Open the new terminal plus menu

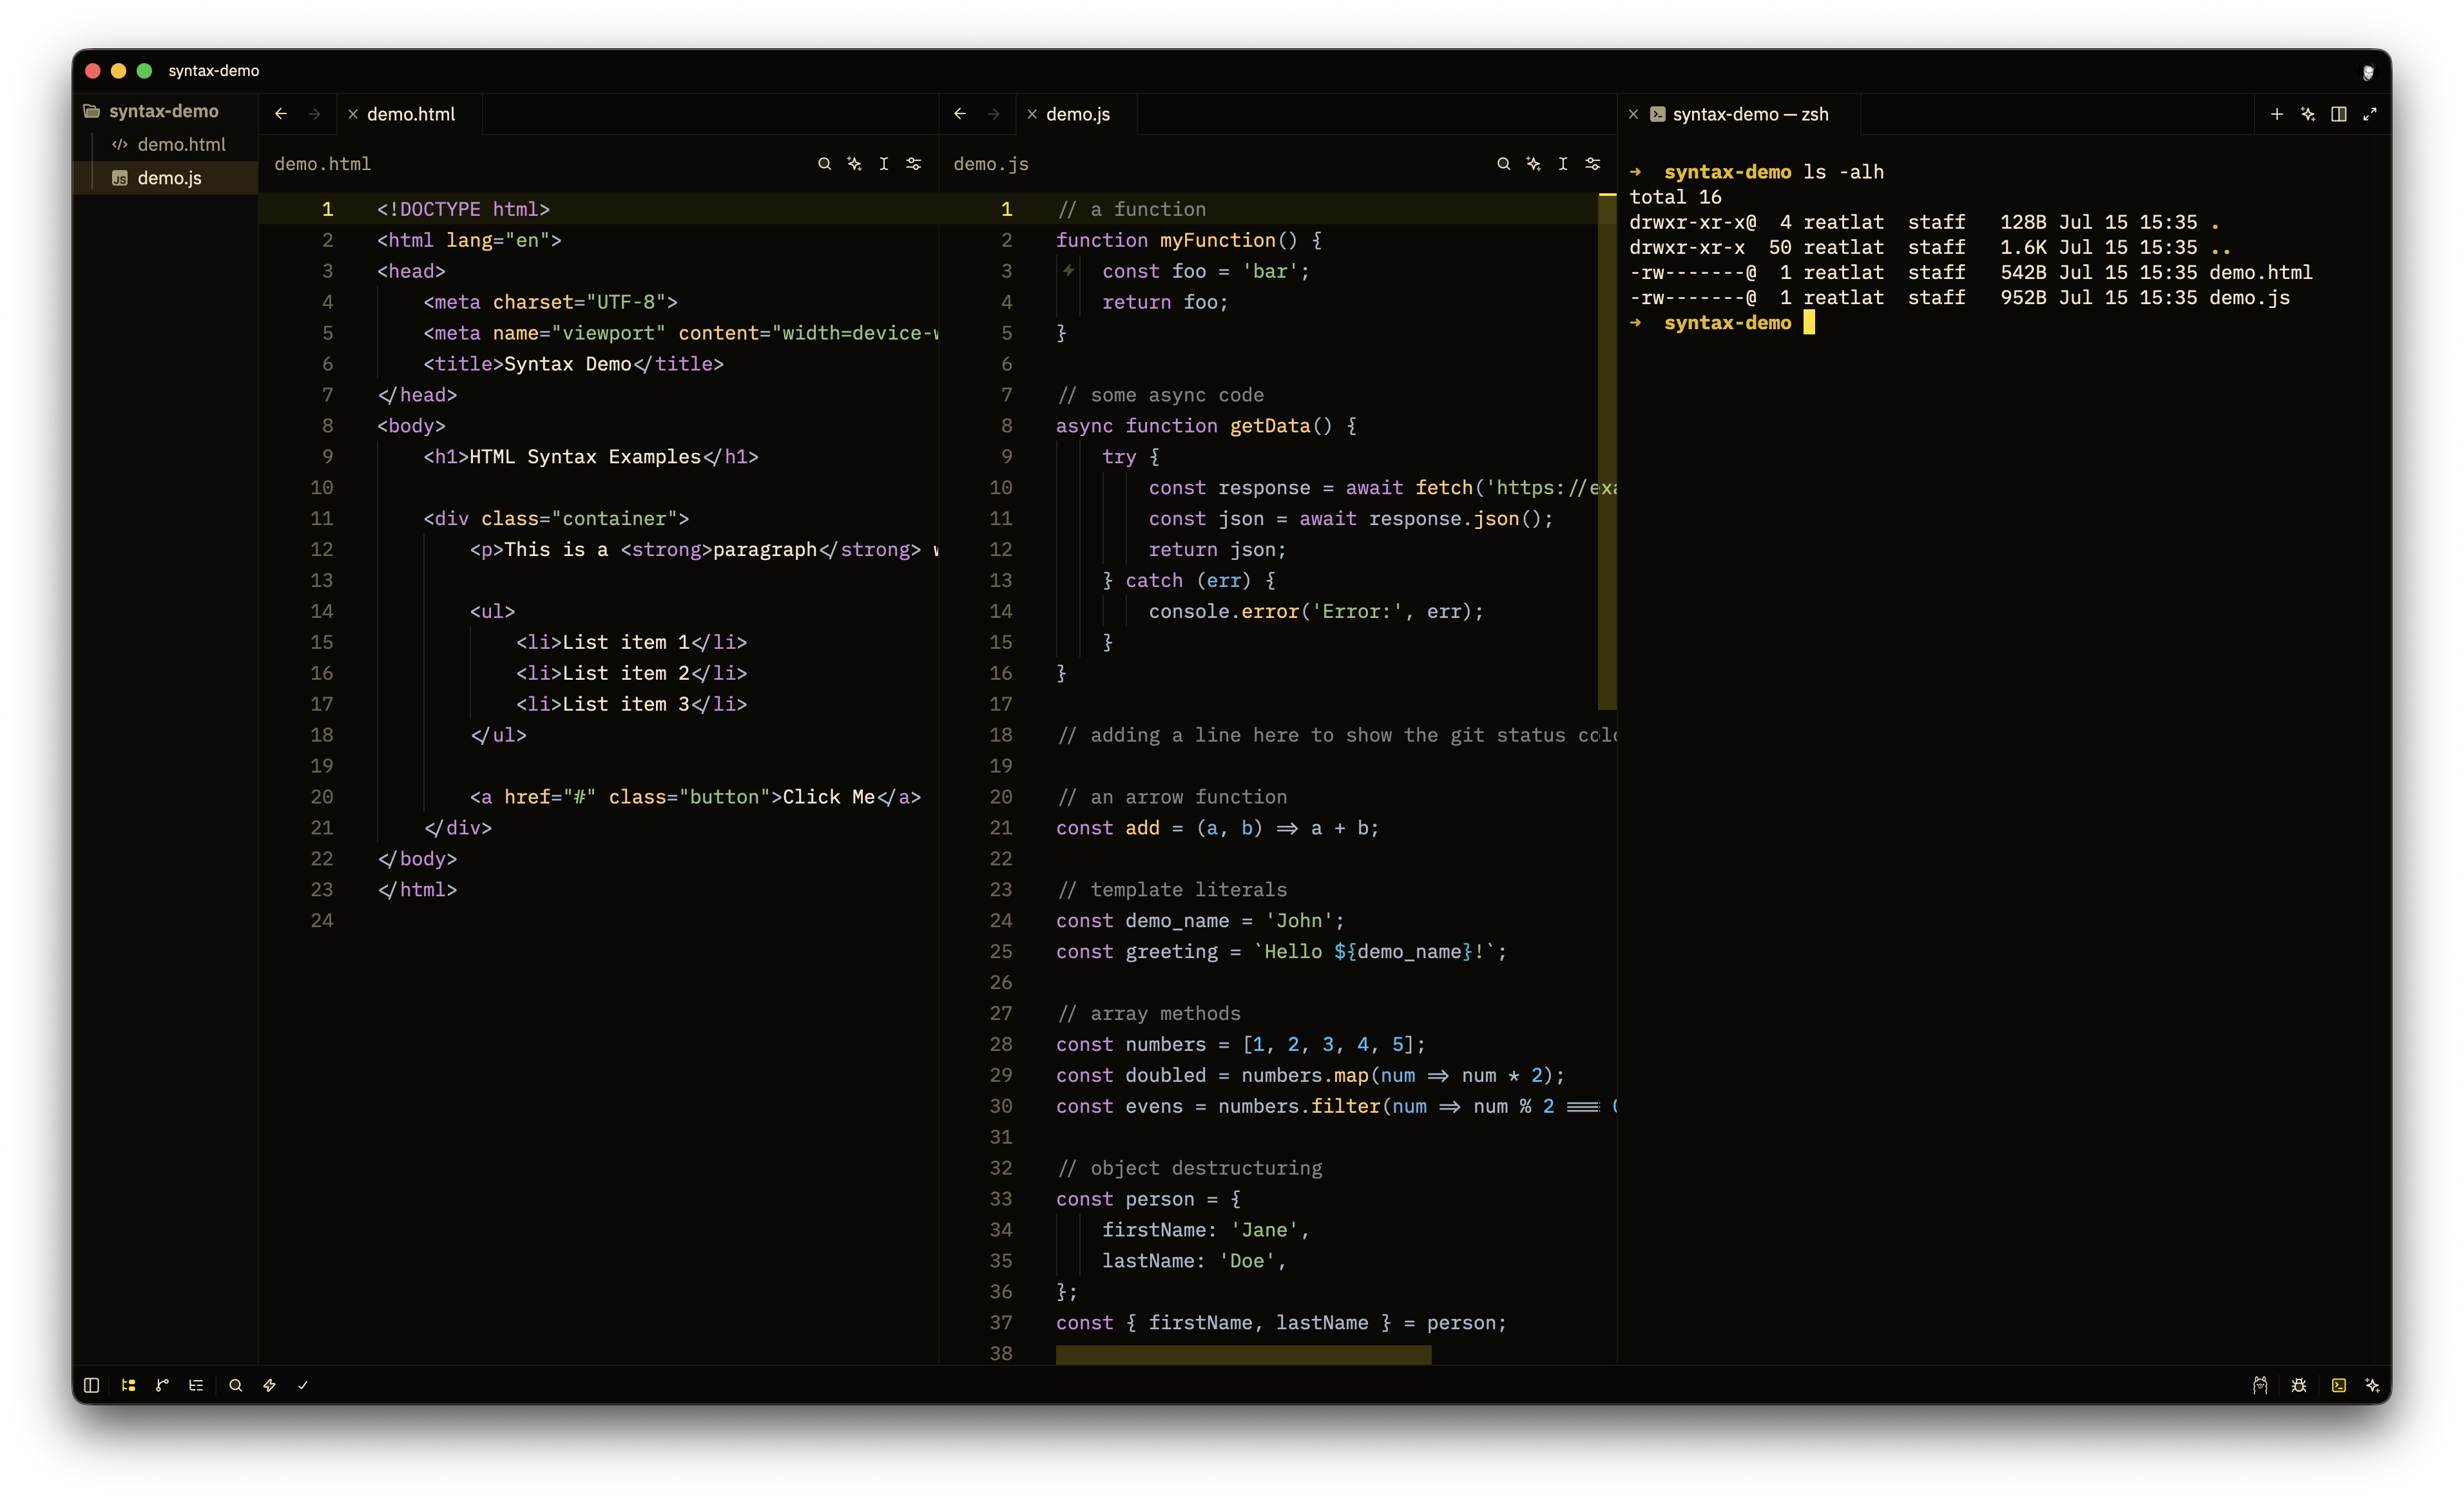[2277, 114]
